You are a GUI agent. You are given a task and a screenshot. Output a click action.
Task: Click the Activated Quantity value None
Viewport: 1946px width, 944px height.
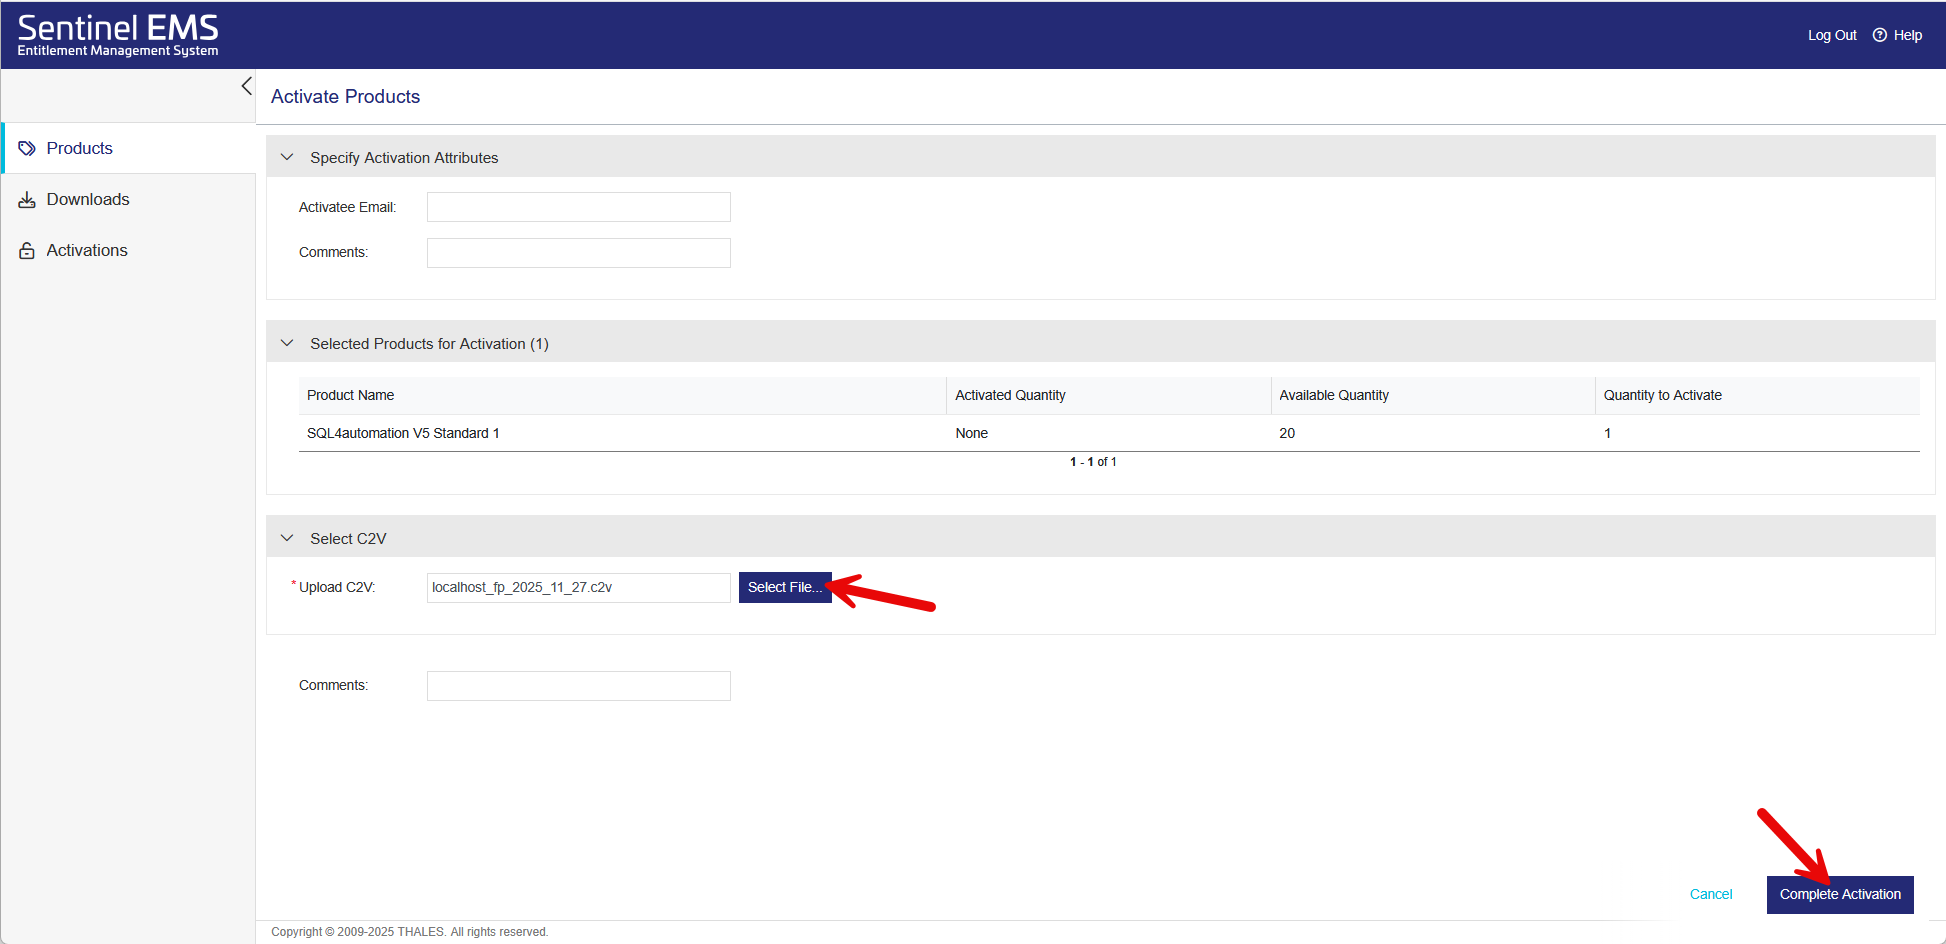click(x=971, y=433)
